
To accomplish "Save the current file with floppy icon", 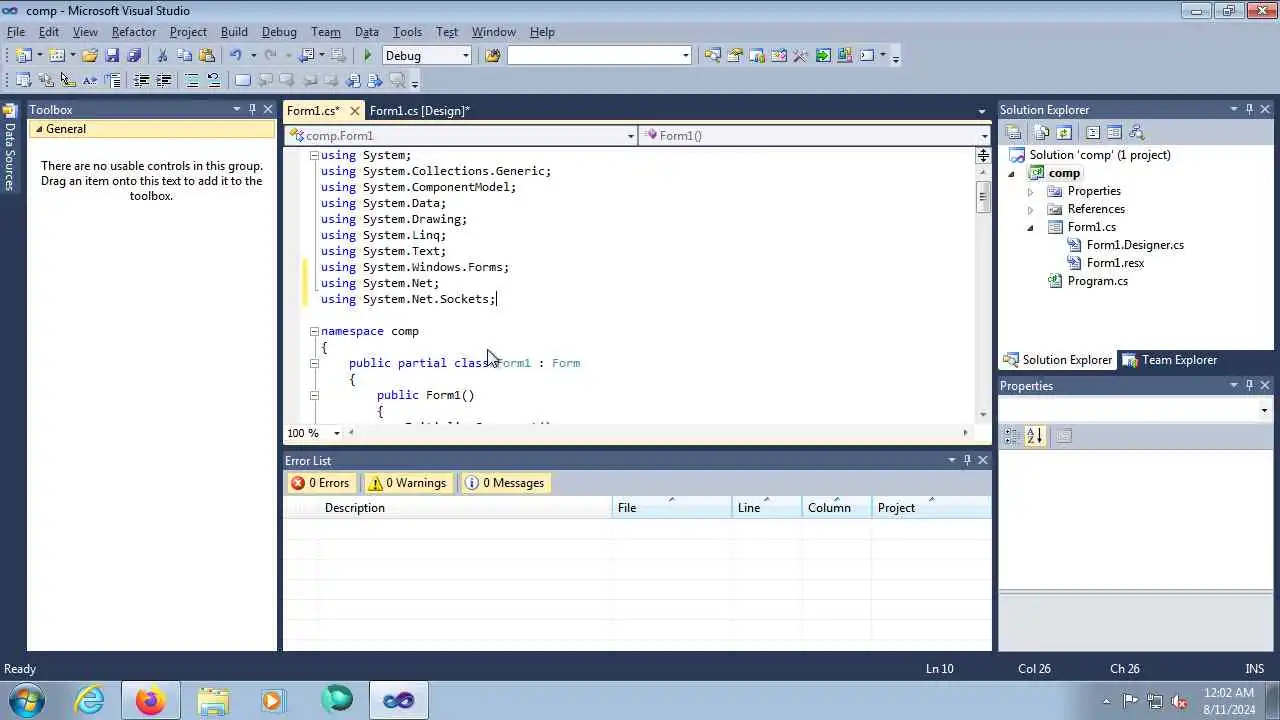I will point(112,56).
